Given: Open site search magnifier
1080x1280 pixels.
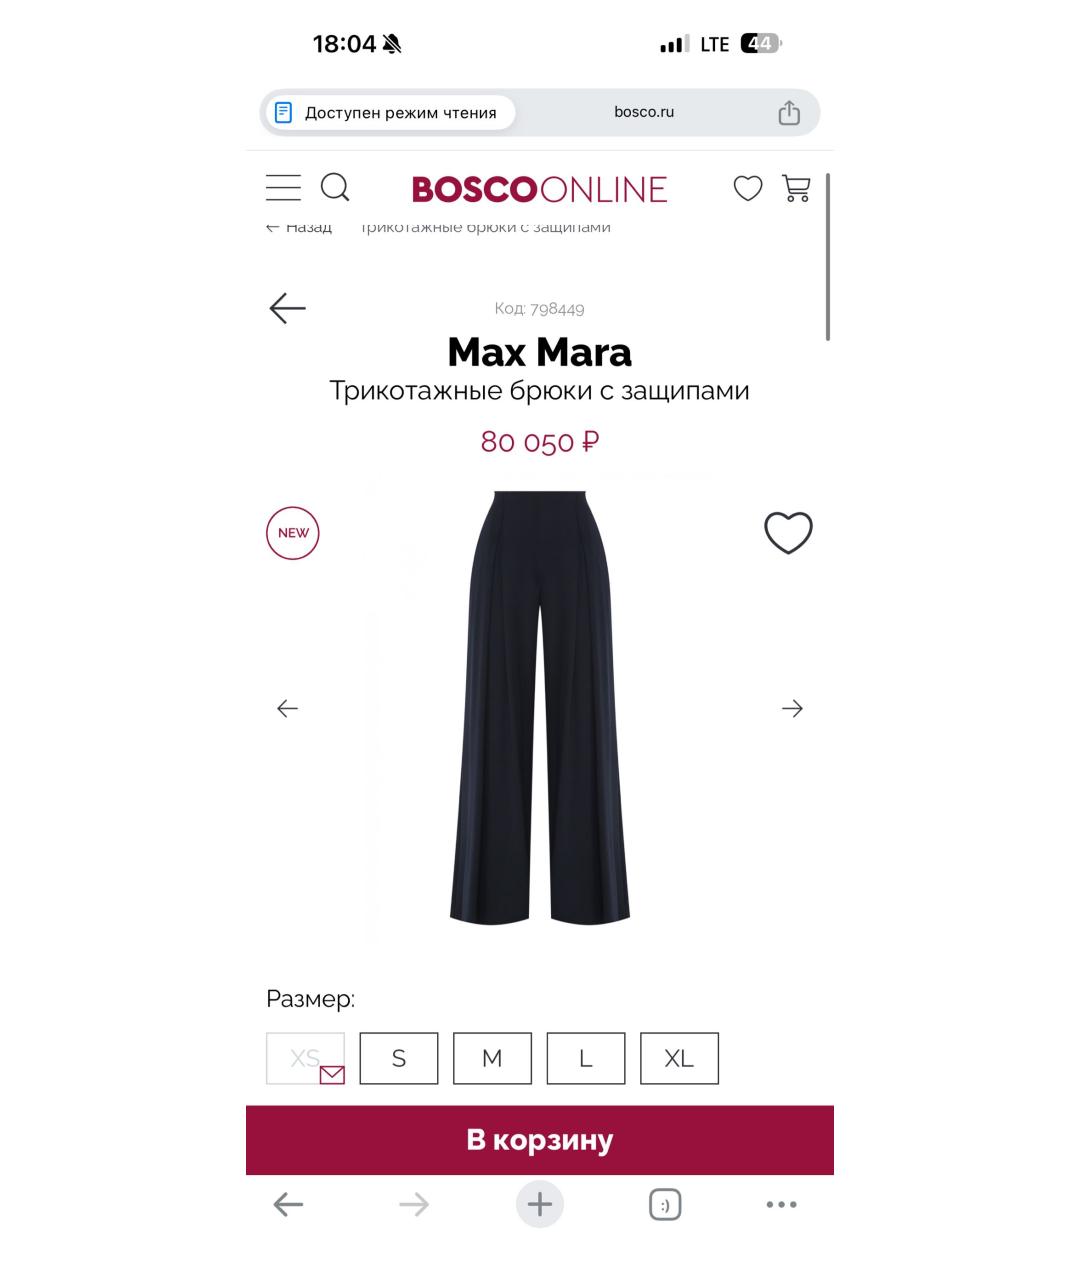Looking at the screenshot, I should pos(335,187).
